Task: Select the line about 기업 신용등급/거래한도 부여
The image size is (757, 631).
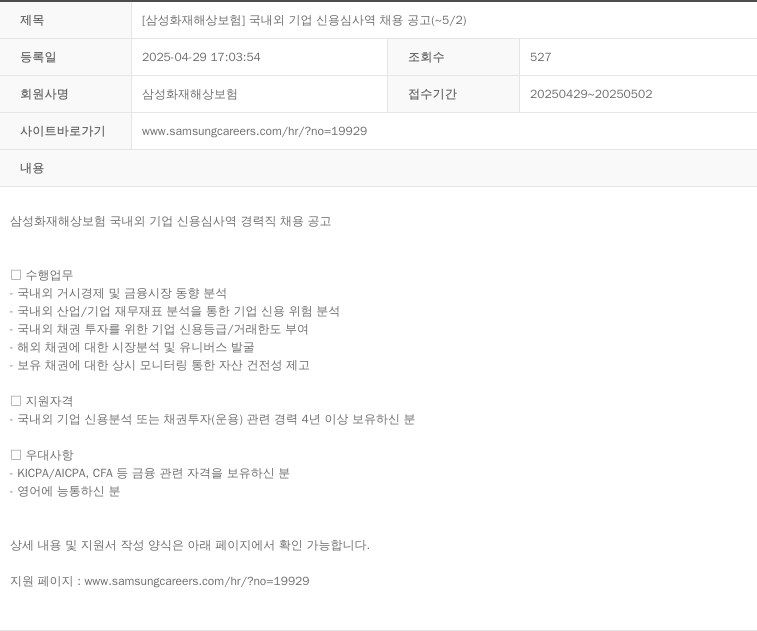Action: (x=159, y=329)
